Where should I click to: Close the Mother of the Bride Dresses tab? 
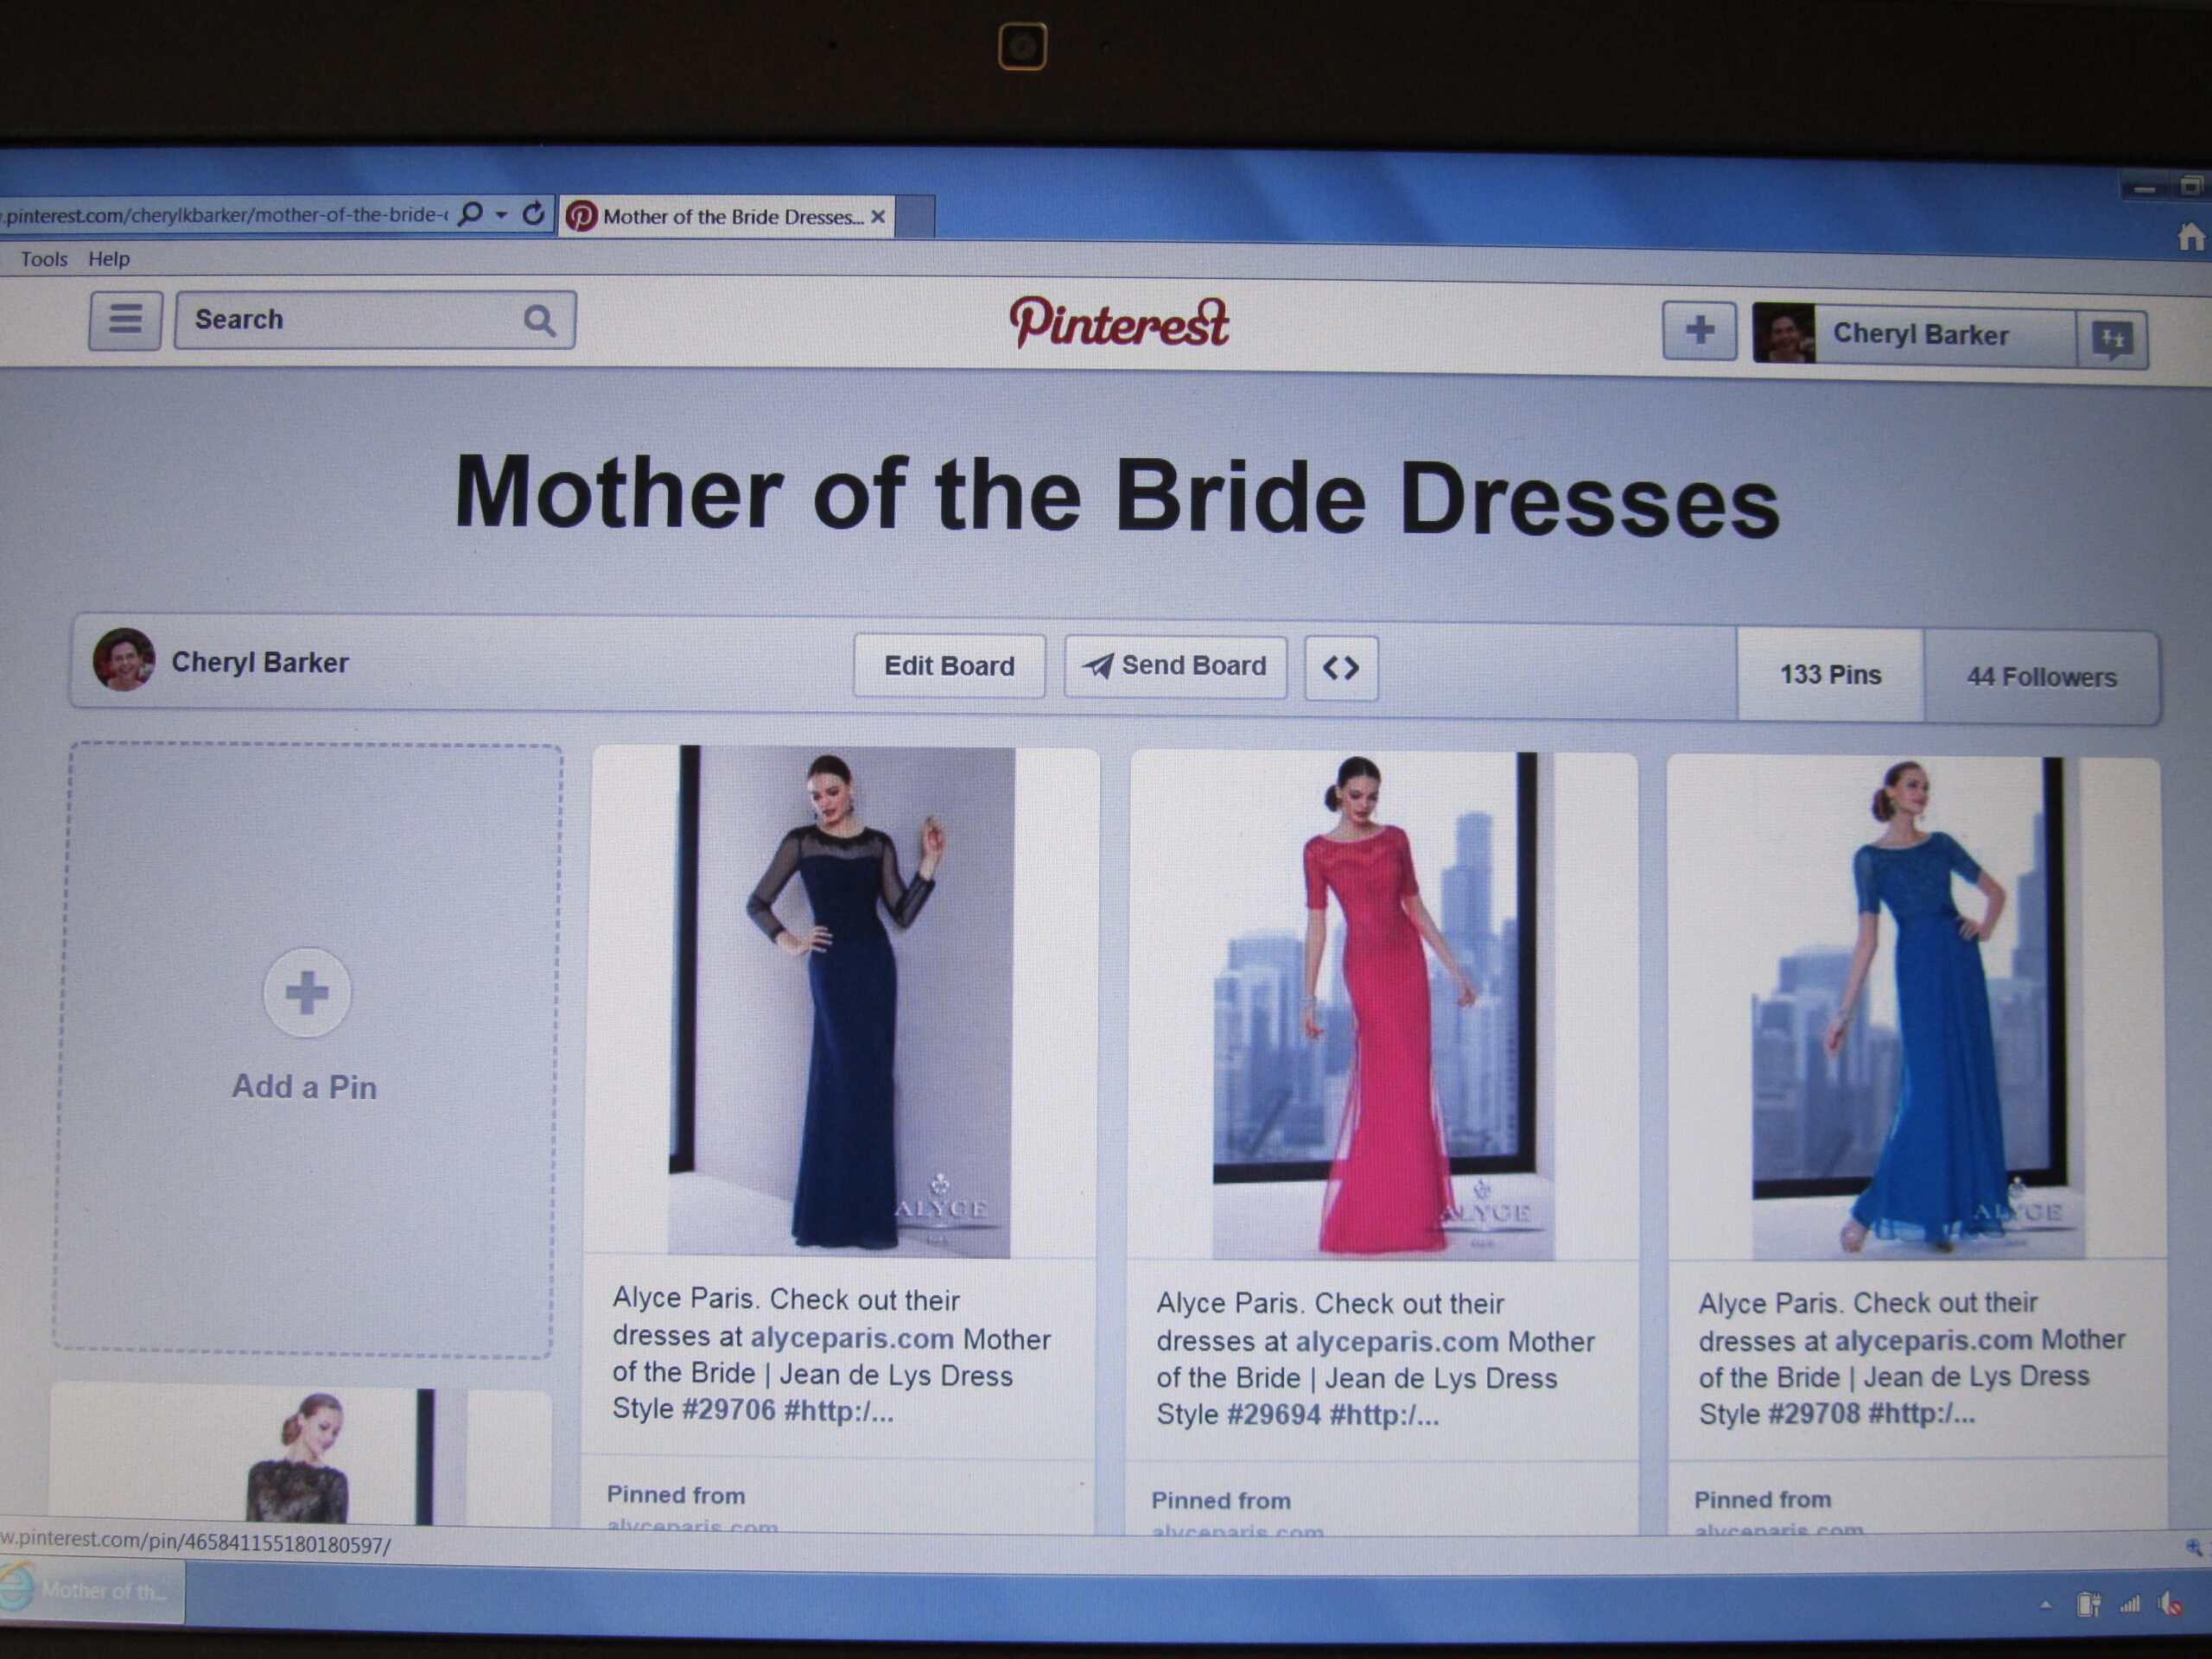coord(878,217)
